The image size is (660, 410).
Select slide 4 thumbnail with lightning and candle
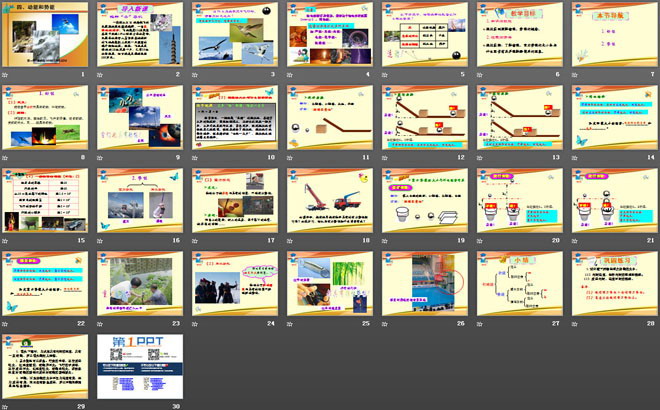click(x=330, y=35)
